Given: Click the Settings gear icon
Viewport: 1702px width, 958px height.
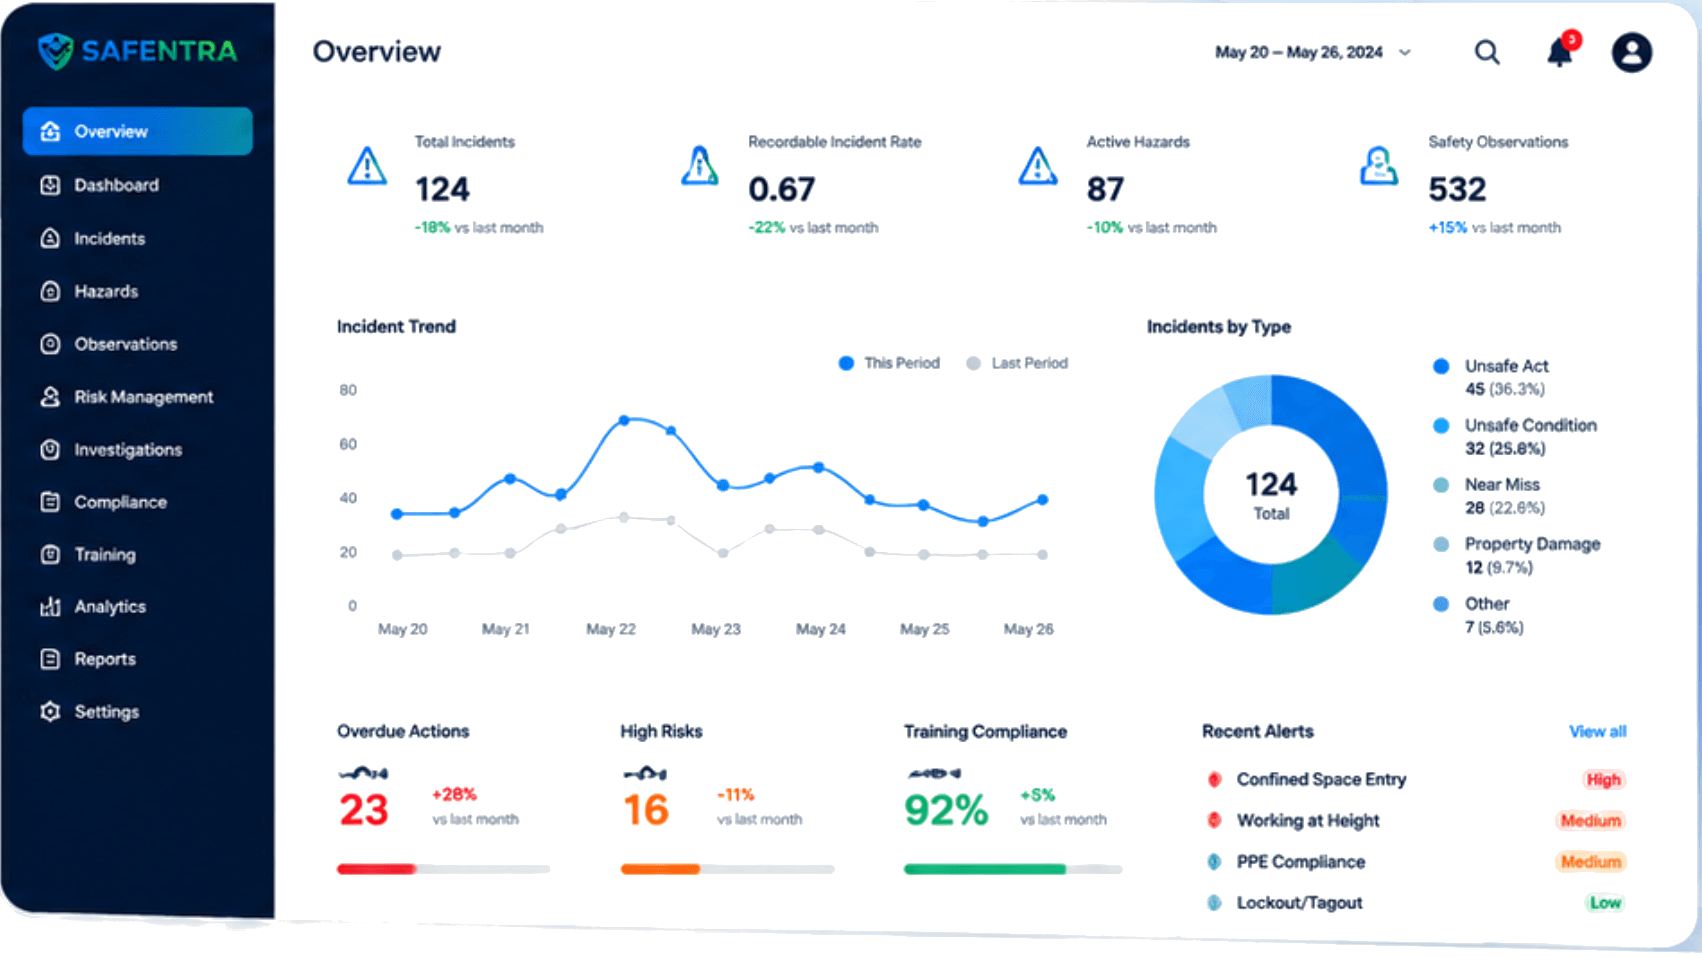Looking at the screenshot, I should click(x=50, y=711).
